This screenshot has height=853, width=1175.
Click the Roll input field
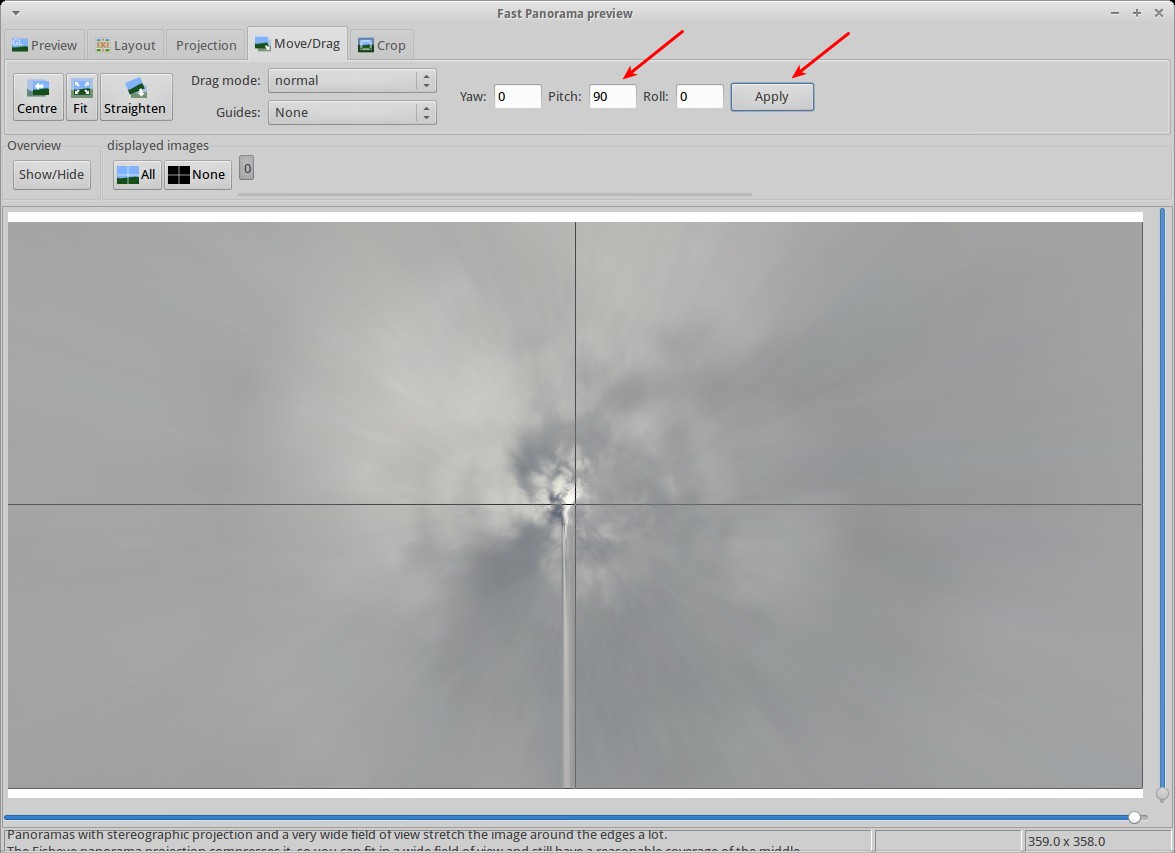(x=699, y=96)
